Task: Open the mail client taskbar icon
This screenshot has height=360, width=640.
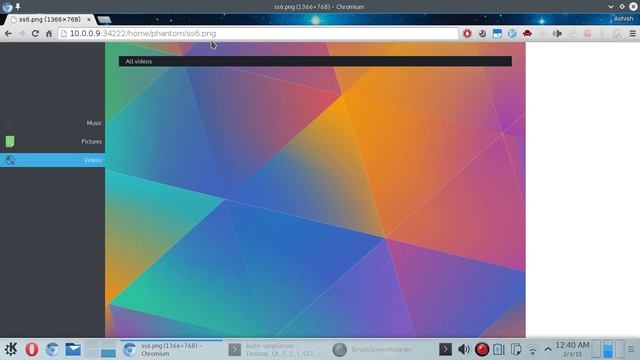Action: coord(73,349)
